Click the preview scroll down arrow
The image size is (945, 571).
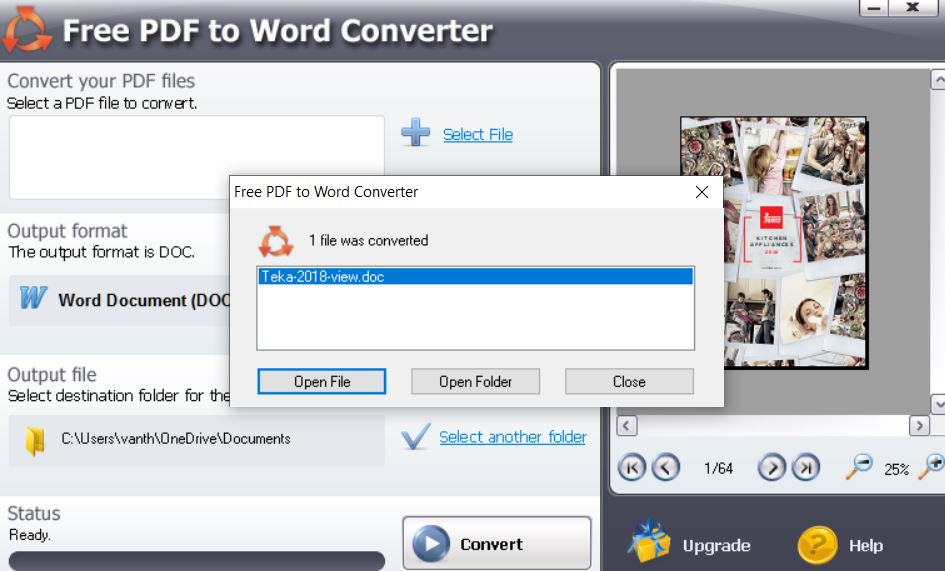[x=938, y=403]
